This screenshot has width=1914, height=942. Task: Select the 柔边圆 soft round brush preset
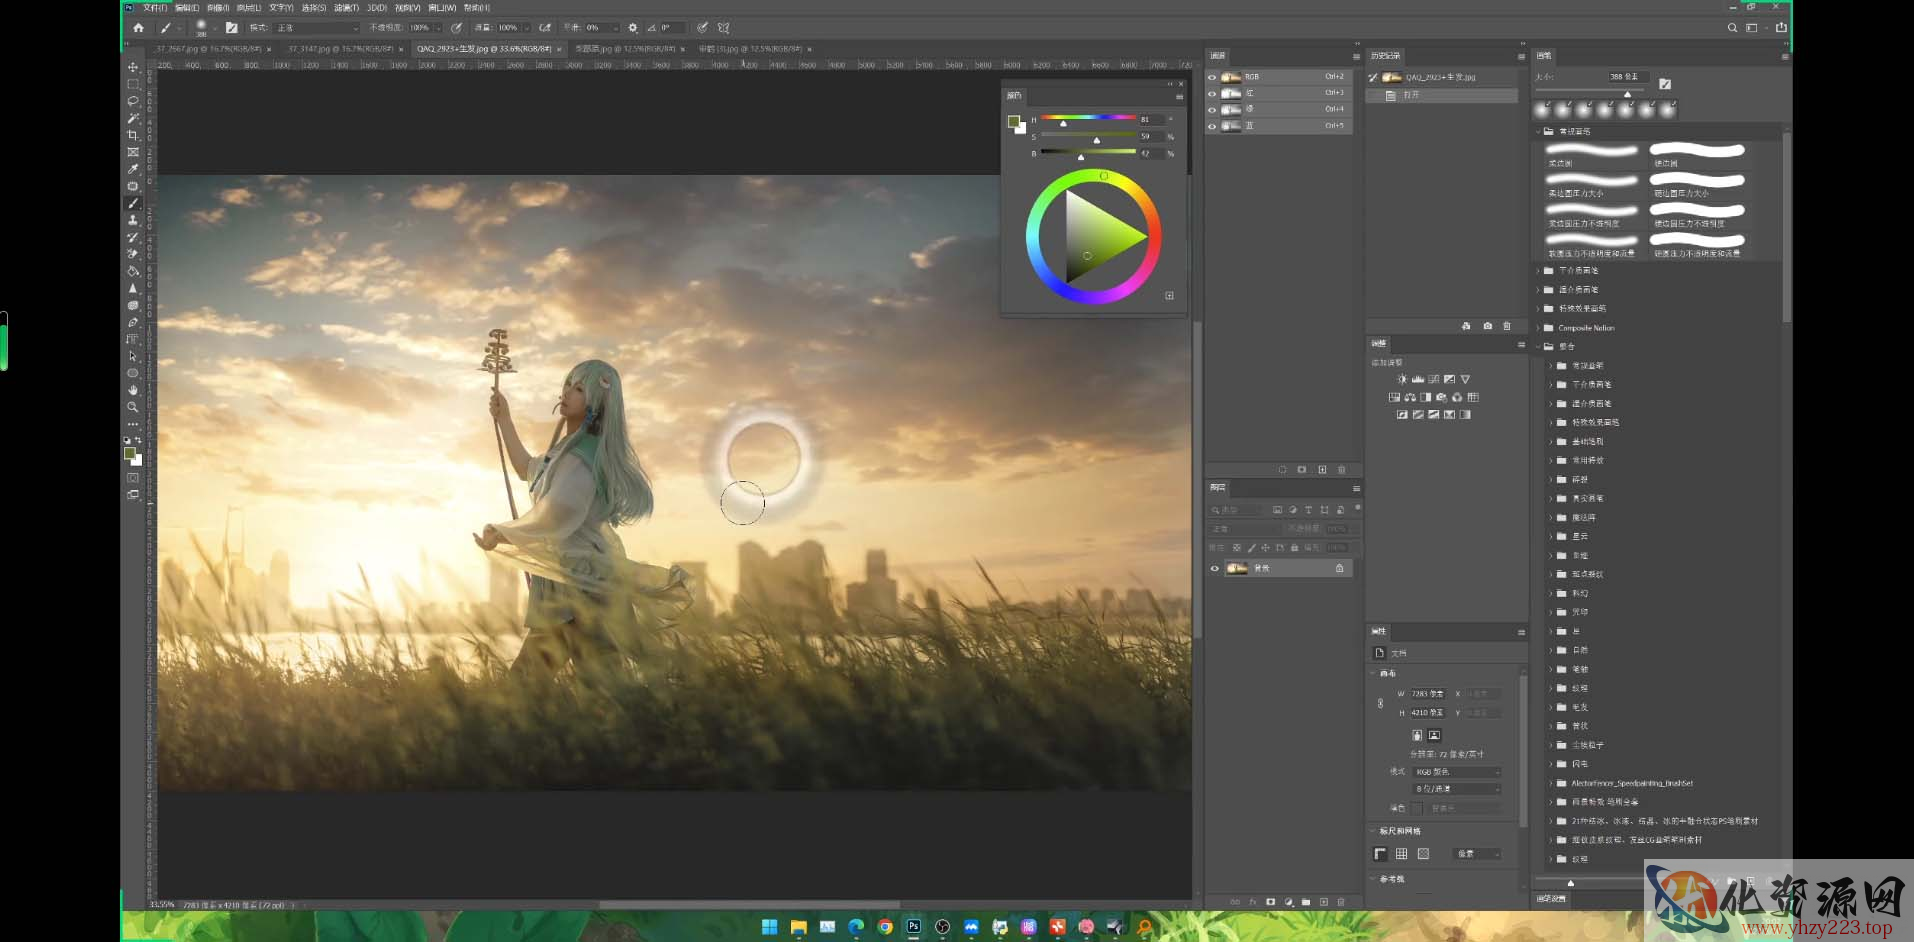click(x=1591, y=154)
